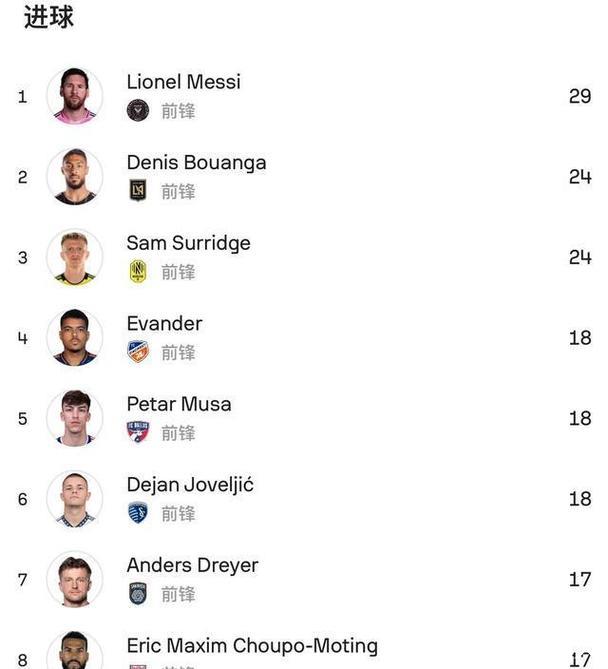Screen dimensions: 608x669
Task: Click Messi's goal count of 29
Action: click(580, 97)
